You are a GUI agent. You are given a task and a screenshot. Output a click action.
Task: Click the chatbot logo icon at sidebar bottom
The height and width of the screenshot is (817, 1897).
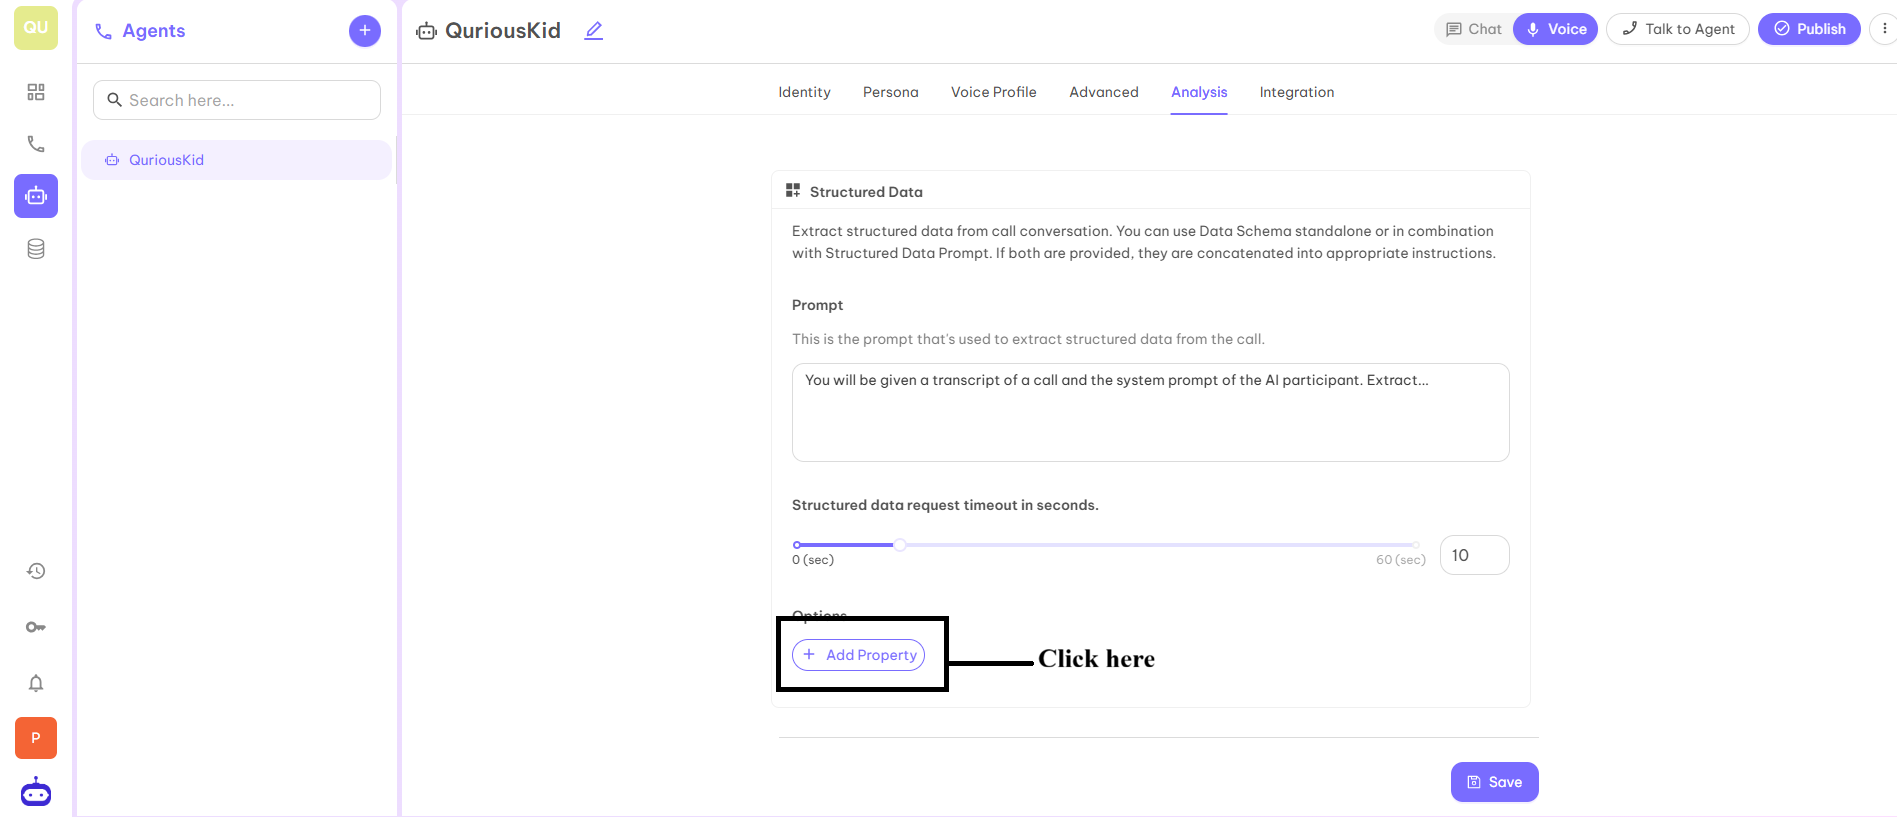[36, 792]
